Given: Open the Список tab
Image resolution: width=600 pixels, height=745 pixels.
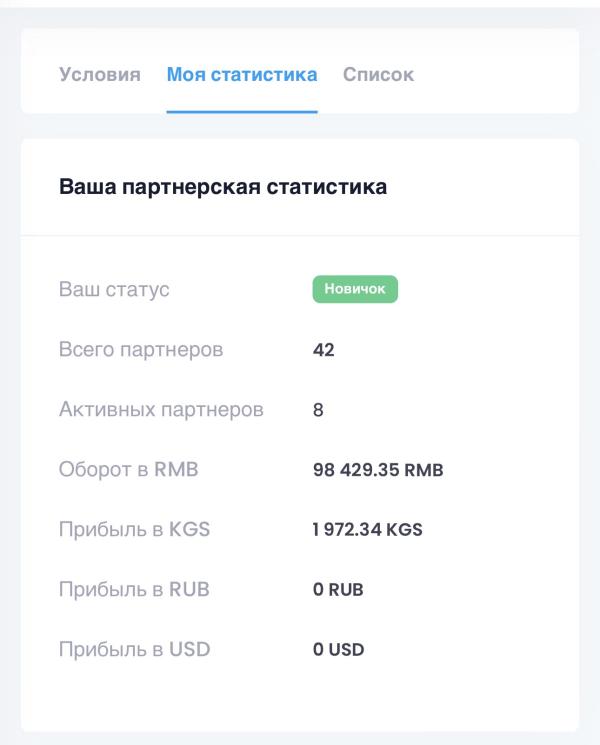Looking at the screenshot, I should [x=378, y=75].
